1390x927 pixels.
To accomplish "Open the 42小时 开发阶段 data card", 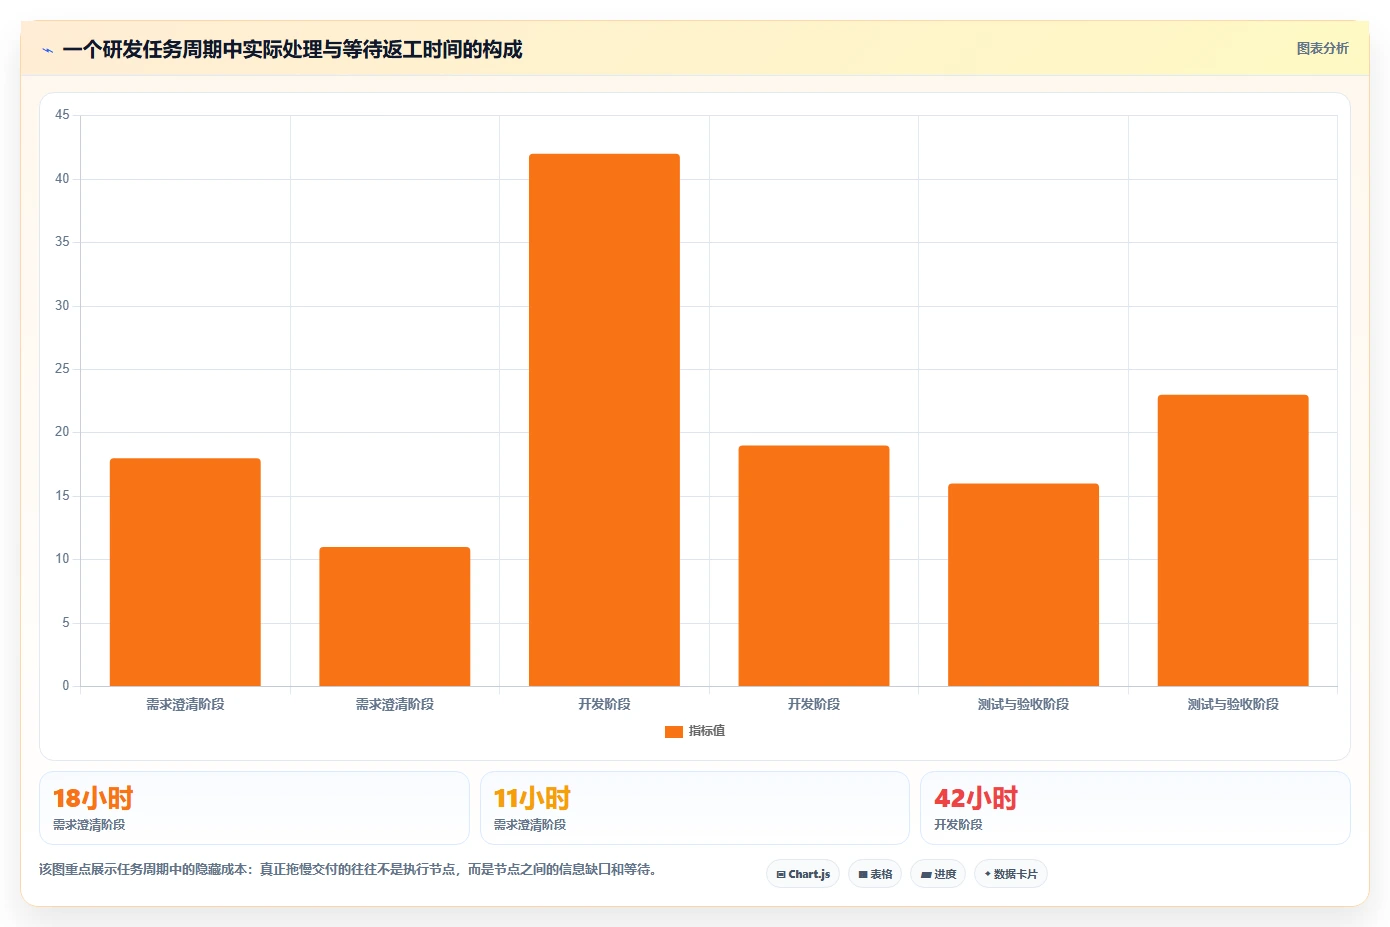I will [1135, 808].
